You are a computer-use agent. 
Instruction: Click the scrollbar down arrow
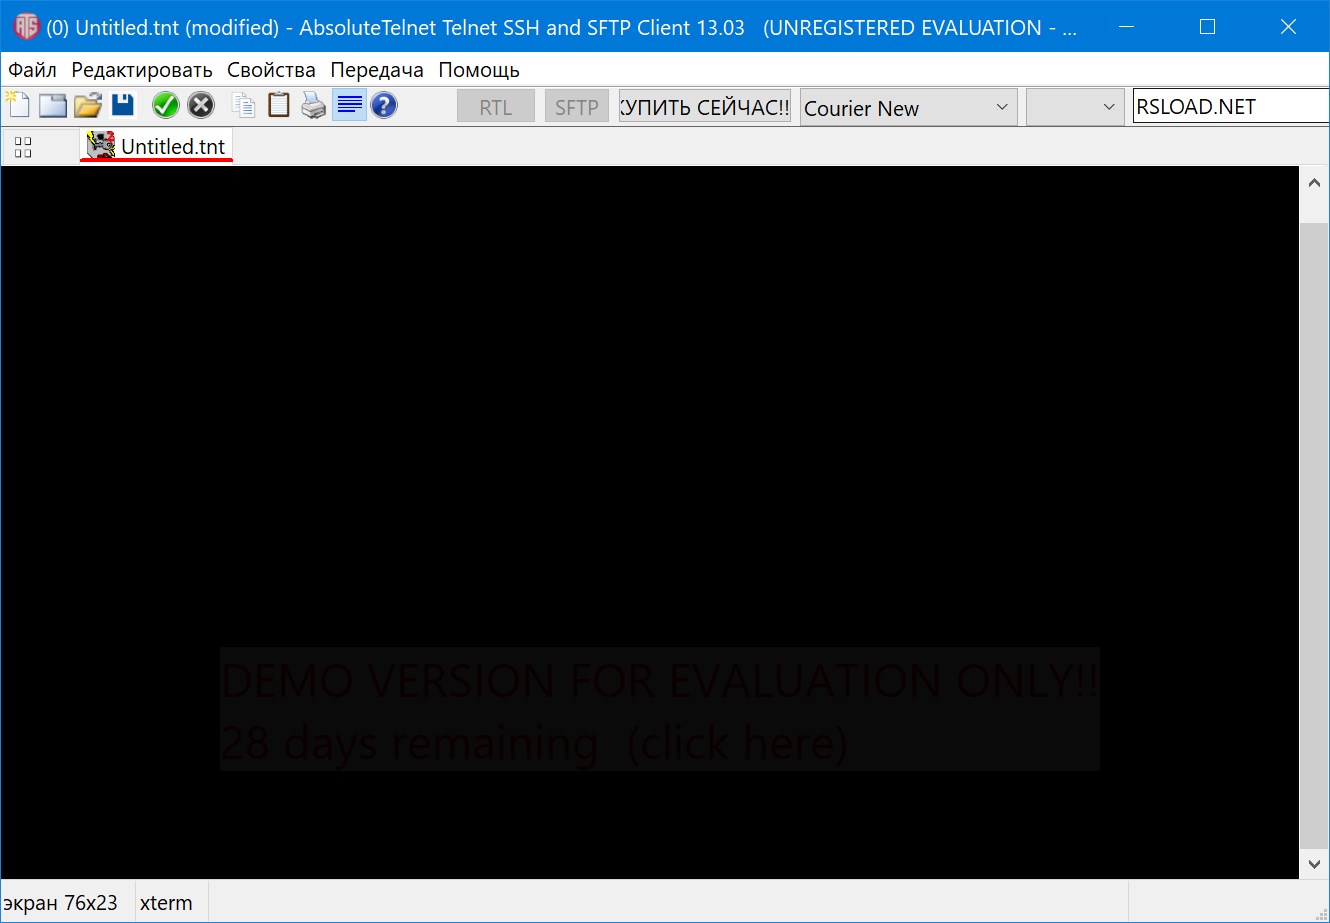(x=1314, y=864)
